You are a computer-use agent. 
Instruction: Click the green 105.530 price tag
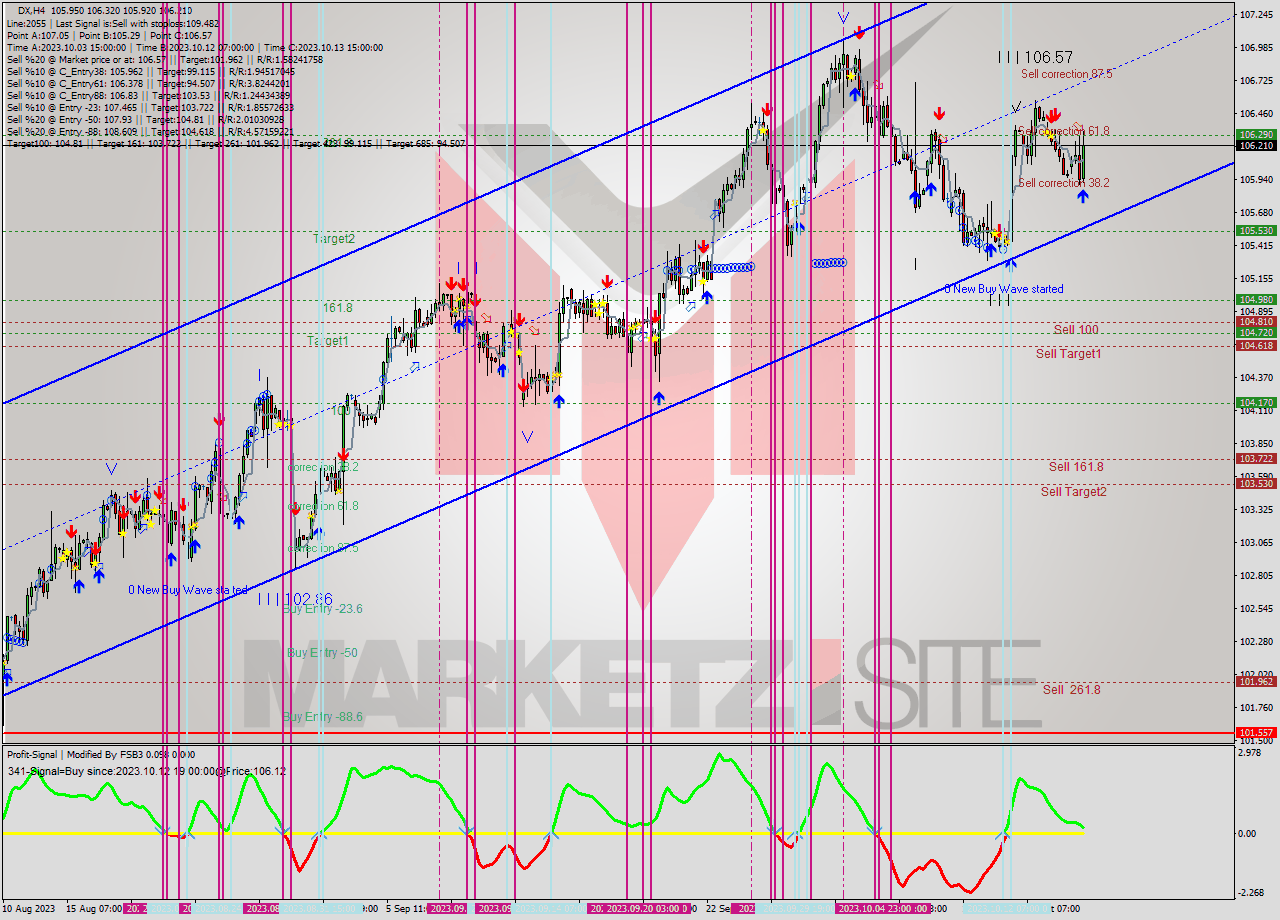pos(1256,231)
